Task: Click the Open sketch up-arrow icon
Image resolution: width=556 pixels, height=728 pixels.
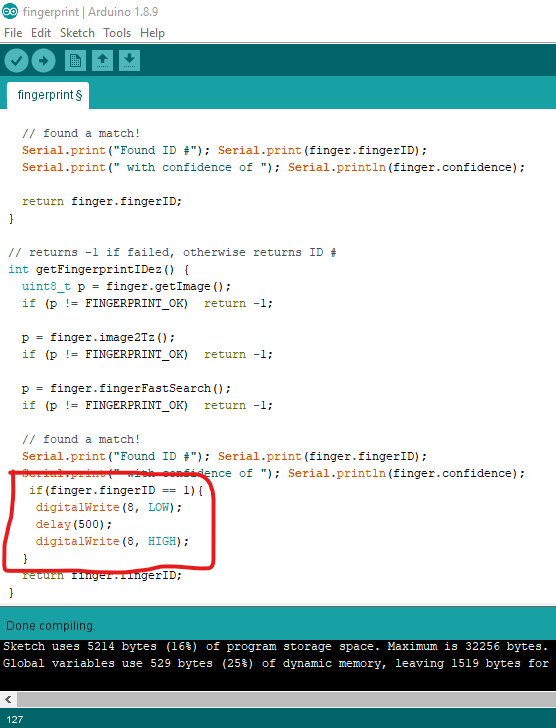Action: (x=103, y=60)
